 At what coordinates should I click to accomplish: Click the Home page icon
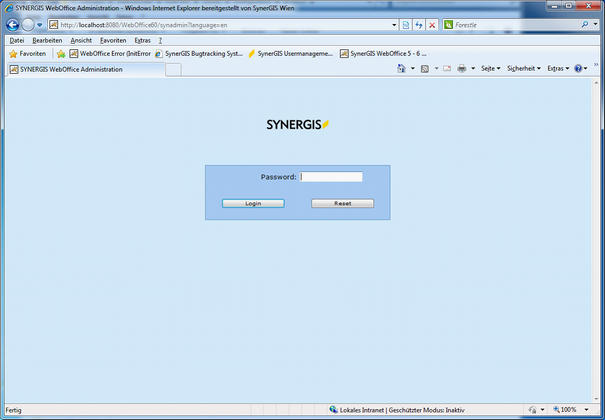pyautogui.click(x=401, y=68)
